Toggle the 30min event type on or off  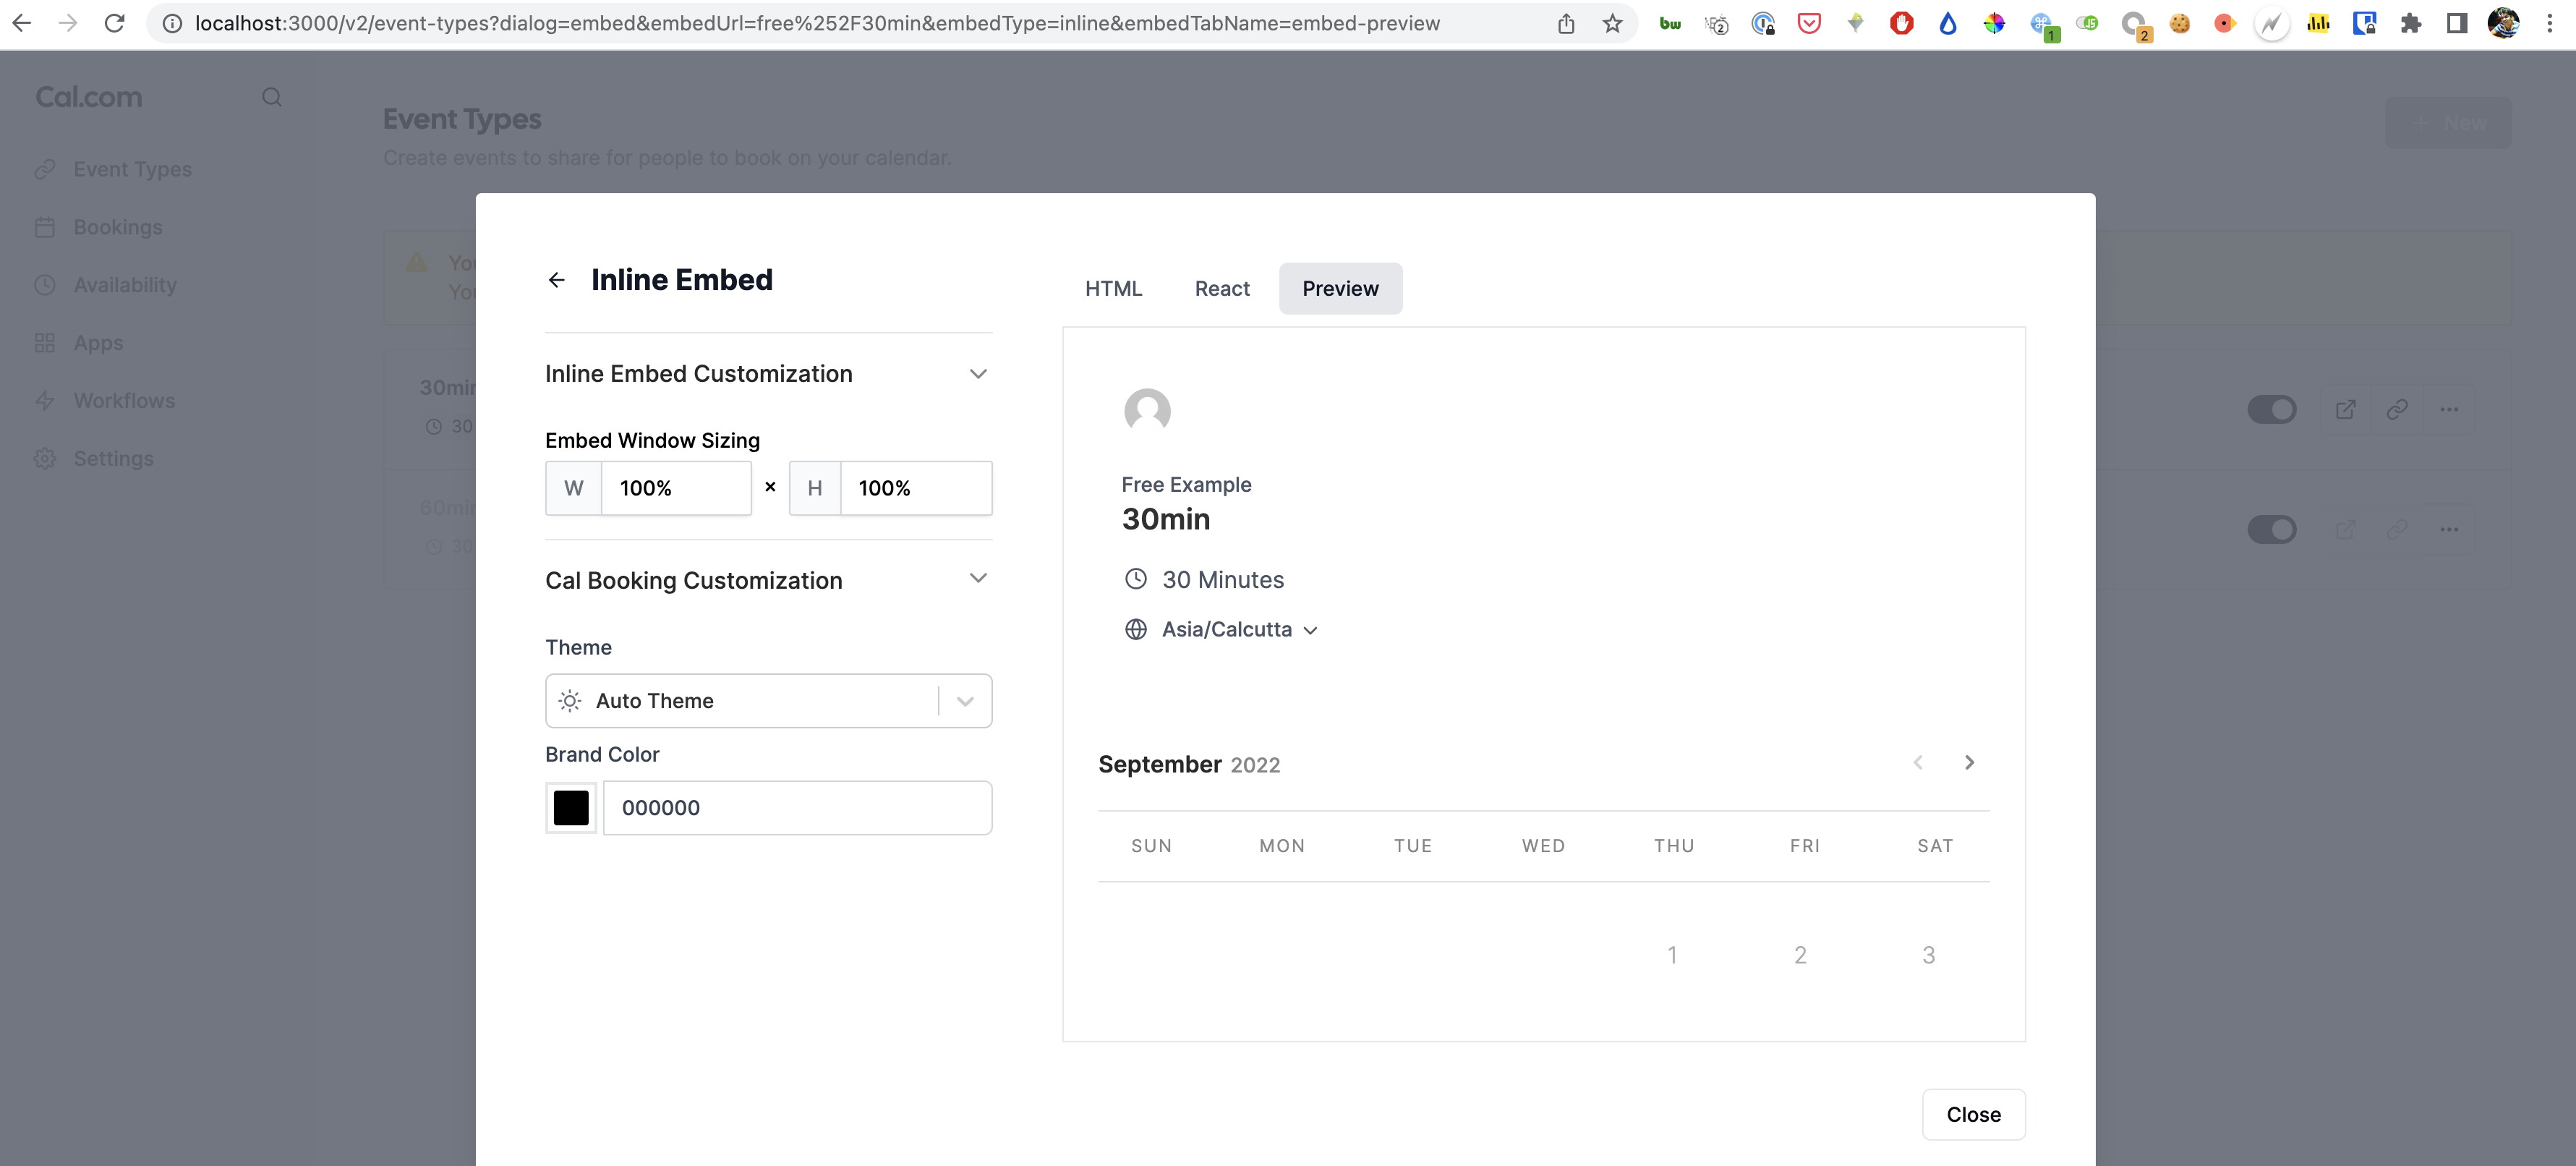click(2273, 409)
